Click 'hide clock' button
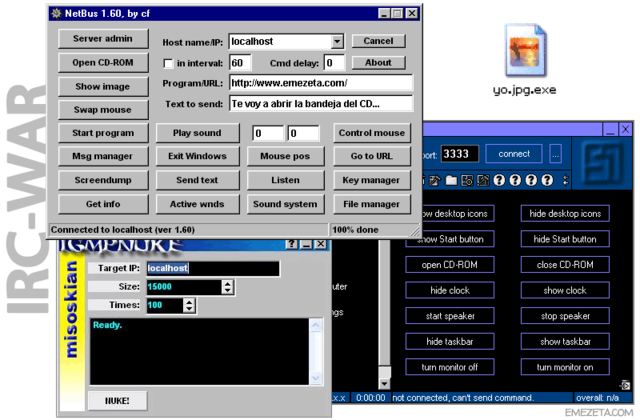This screenshot has width=640, height=420. (x=450, y=290)
